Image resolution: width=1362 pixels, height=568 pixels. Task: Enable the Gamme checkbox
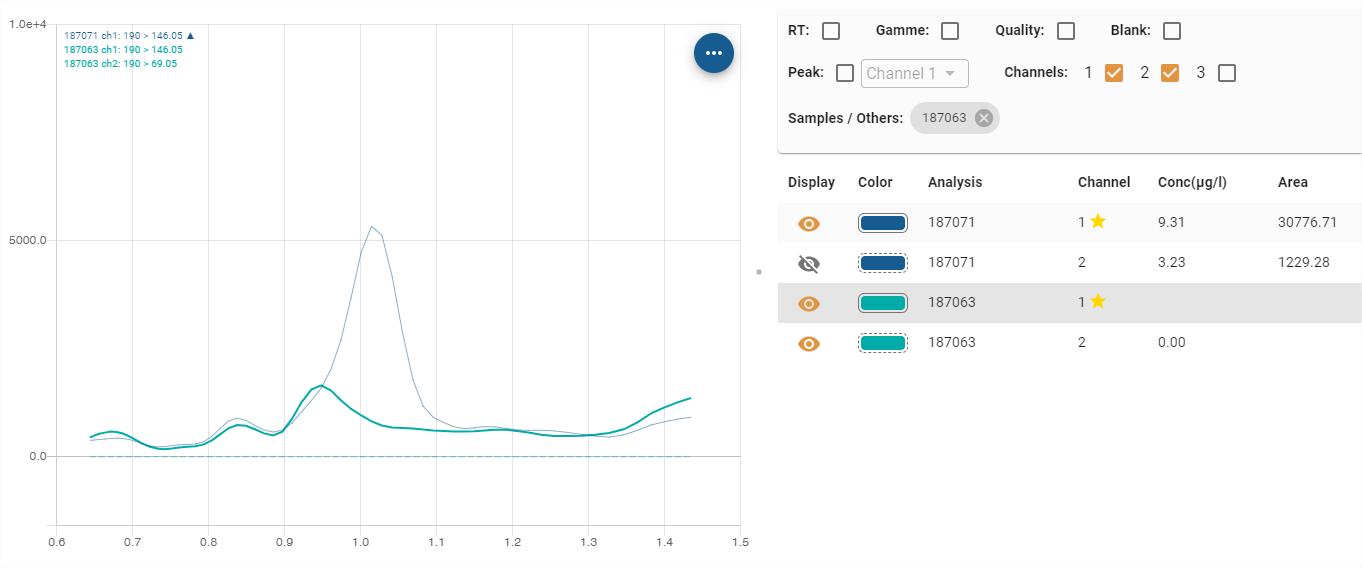coord(950,31)
